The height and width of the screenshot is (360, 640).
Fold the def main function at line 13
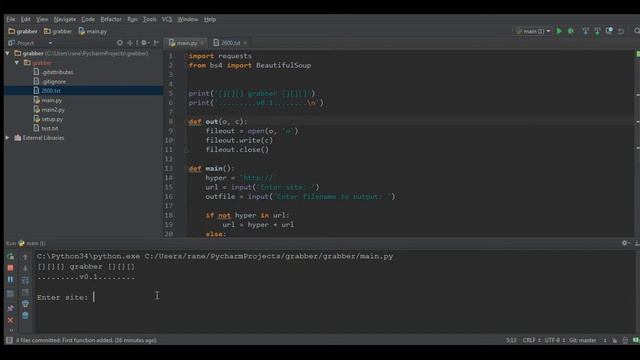tap(186, 169)
